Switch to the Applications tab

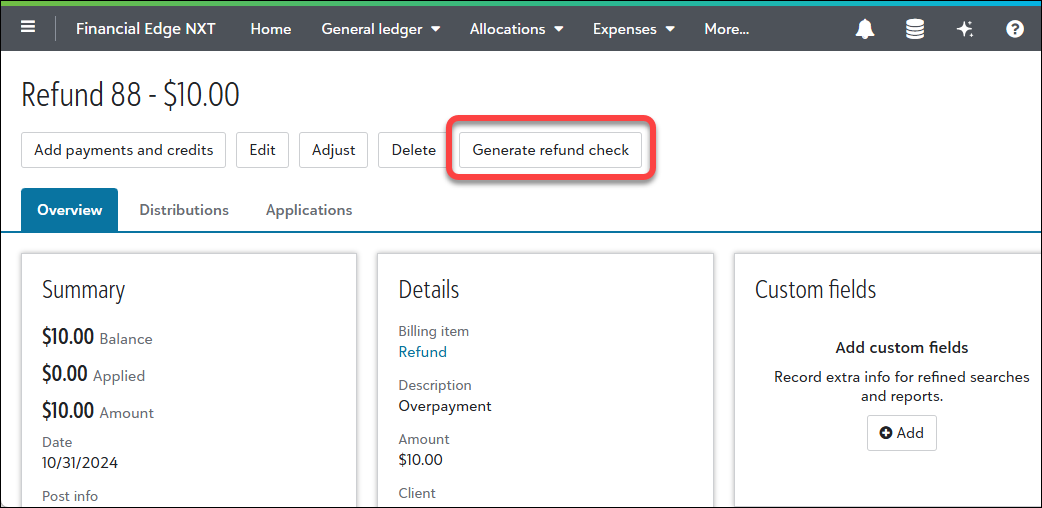pyautogui.click(x=309, y=210)
